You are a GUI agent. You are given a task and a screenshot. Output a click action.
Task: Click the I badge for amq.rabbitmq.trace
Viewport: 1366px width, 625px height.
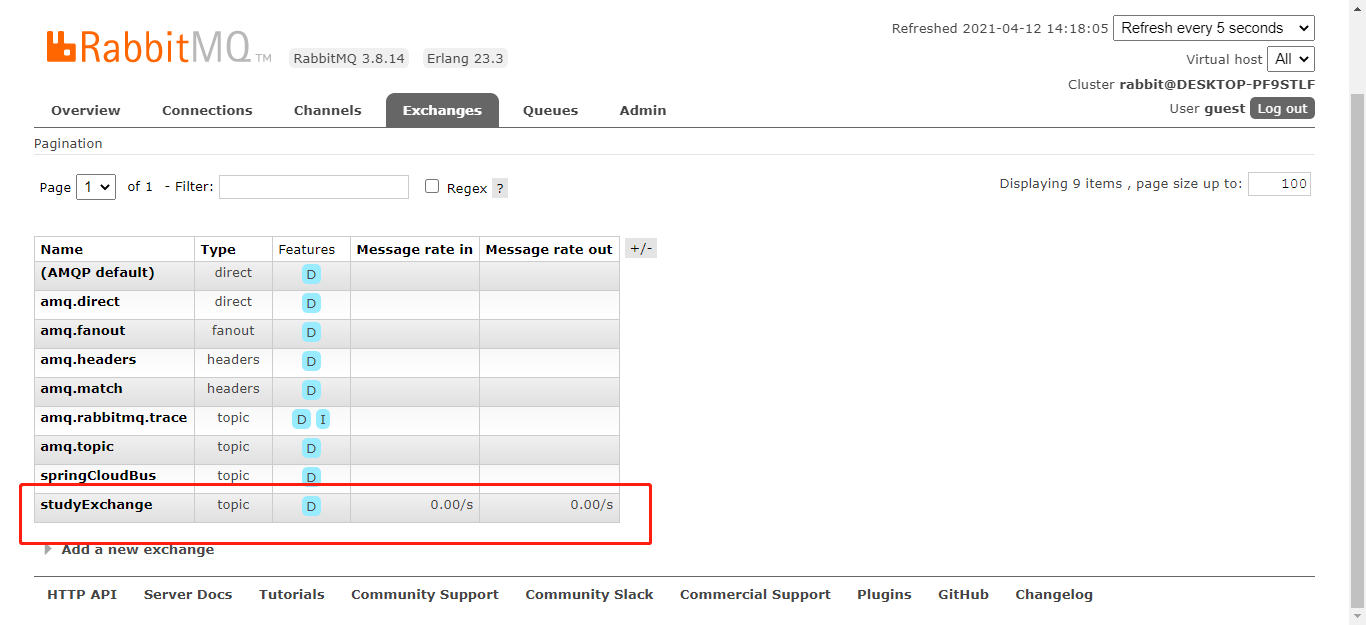[323, 419]
